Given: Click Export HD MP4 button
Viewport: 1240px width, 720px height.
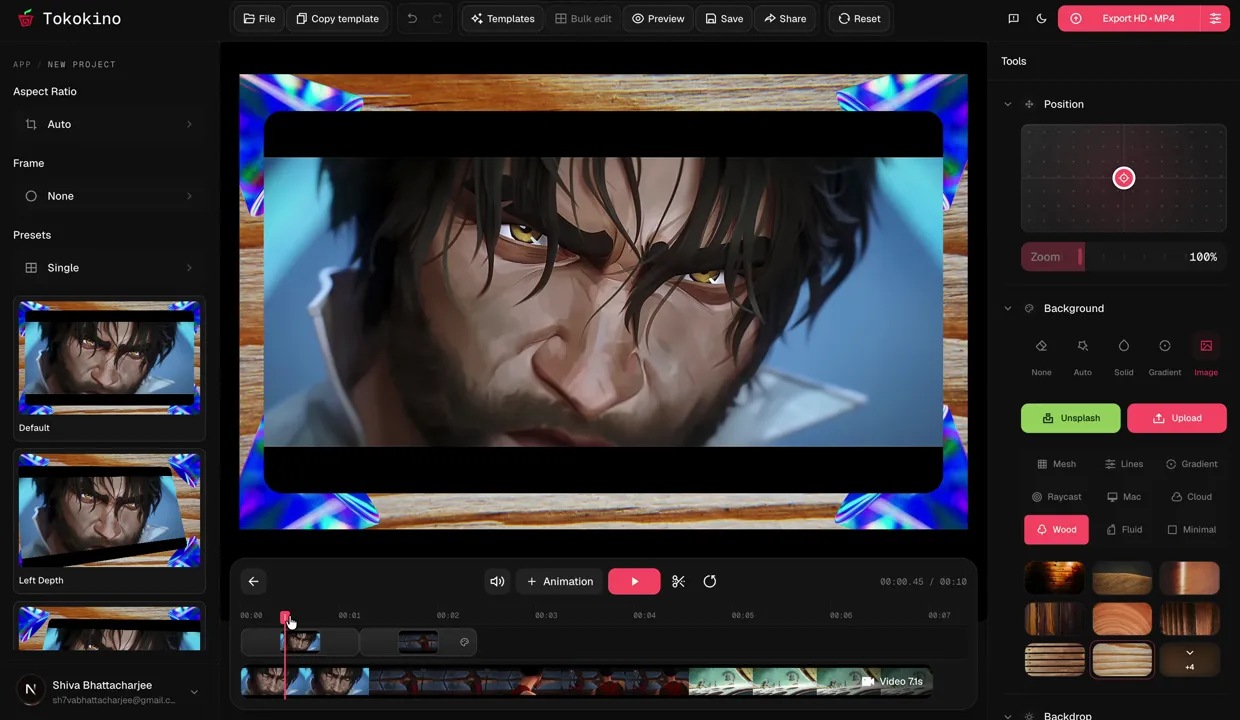Looking at the screenshot, I should coord(1130,18).
